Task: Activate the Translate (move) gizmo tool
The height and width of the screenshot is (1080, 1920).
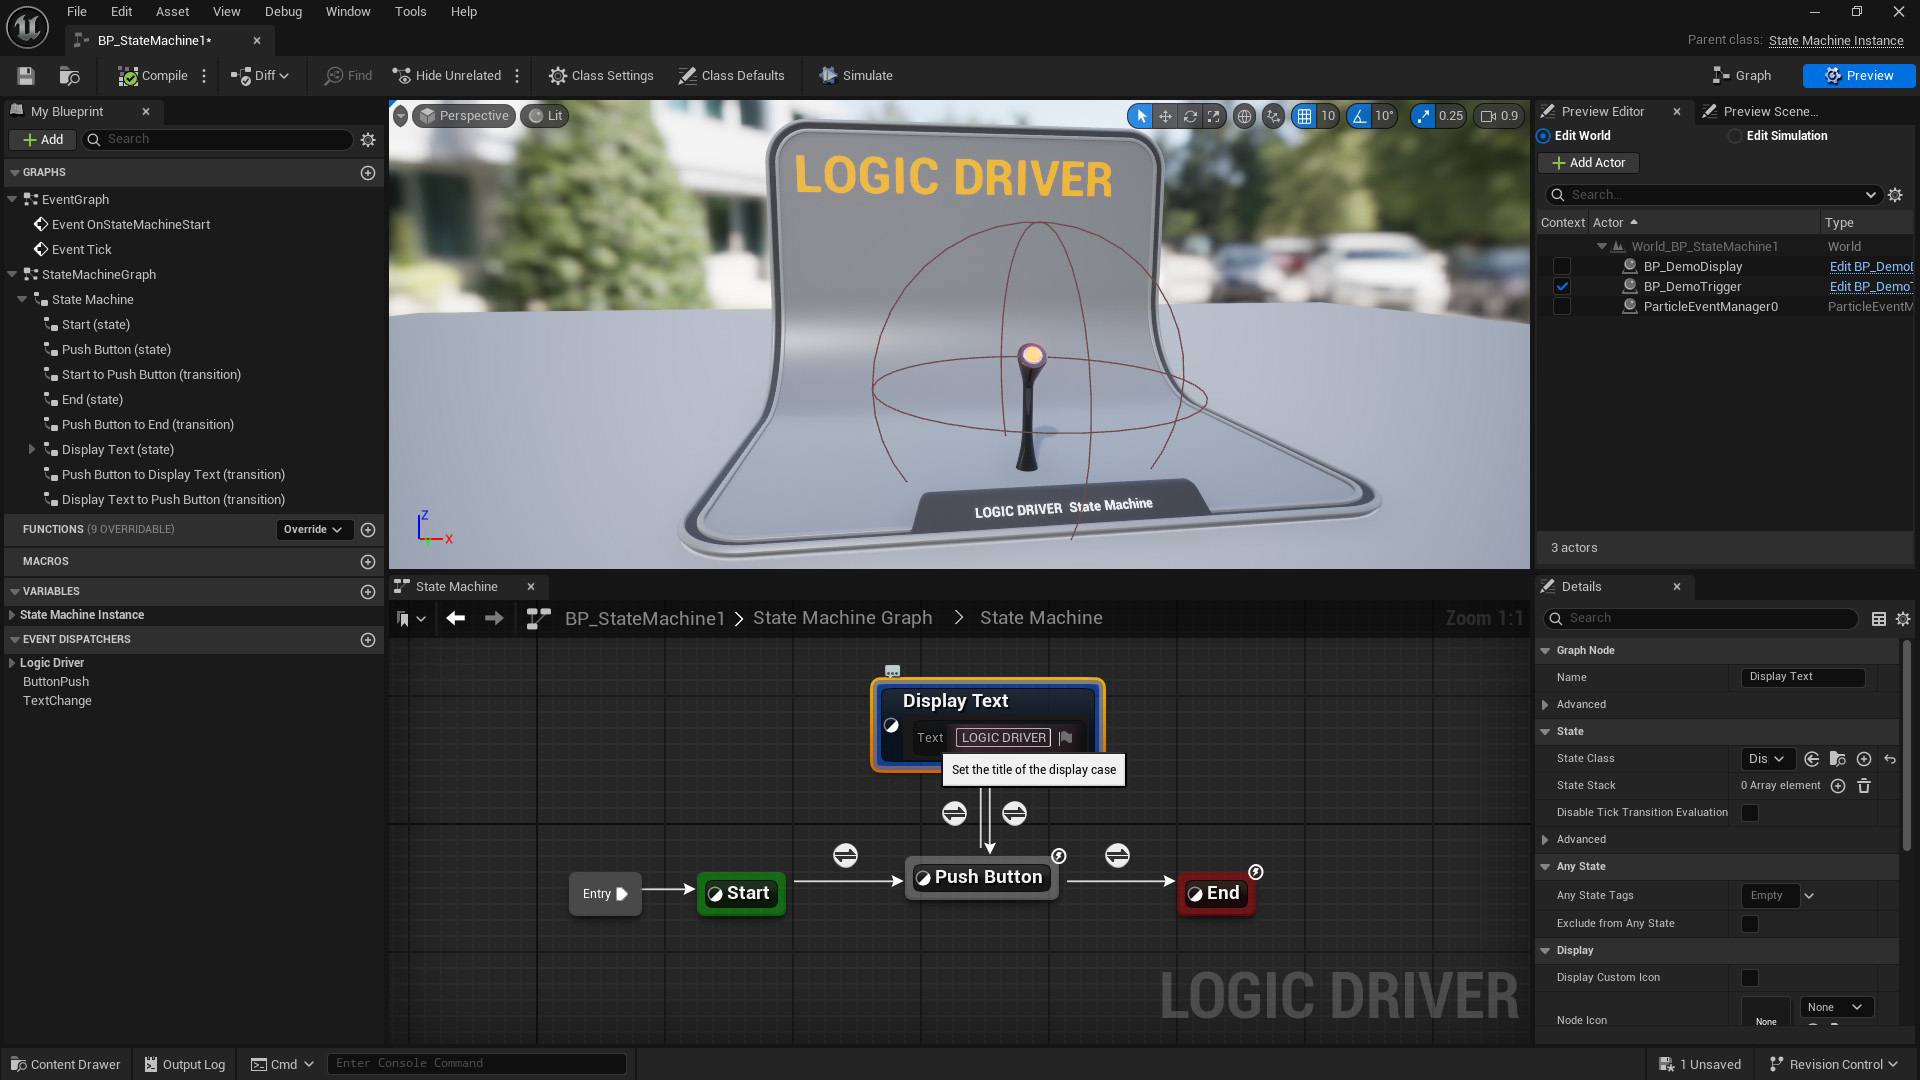Action: [1165, 116]
